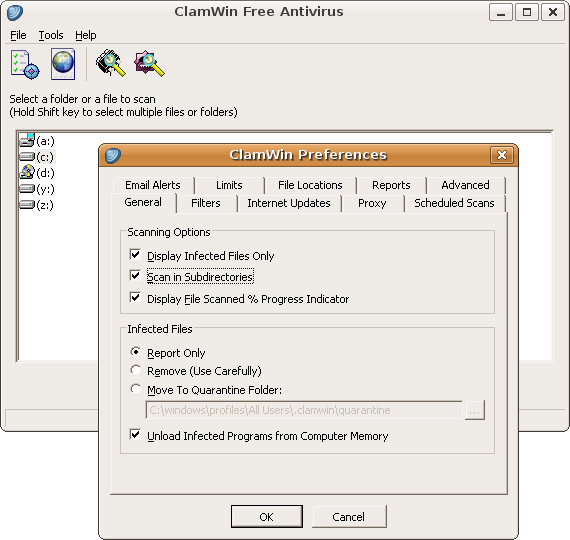Toggle Scan in Subdirectories checkbox
Viewport: 570px width, 540px height.
click(135, 275)
